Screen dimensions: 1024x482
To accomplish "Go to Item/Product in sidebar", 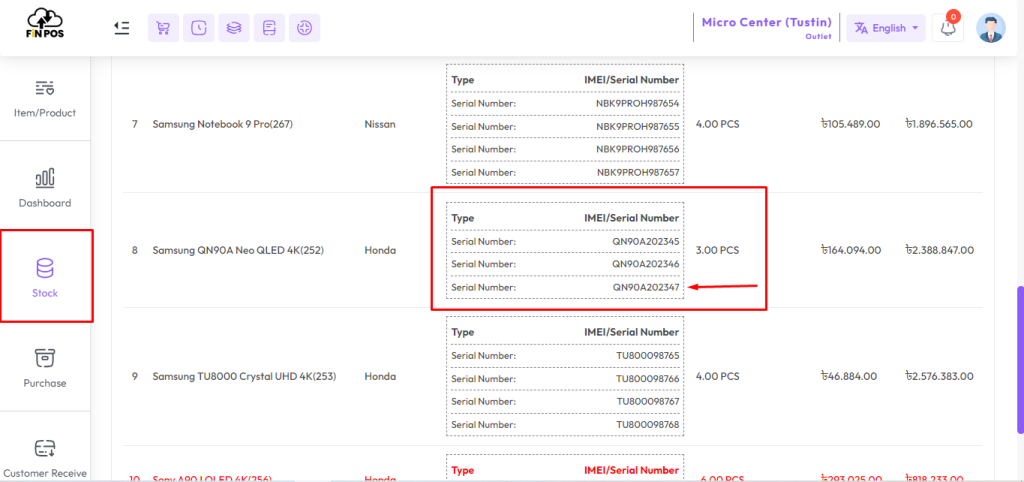I will [45, 99].
